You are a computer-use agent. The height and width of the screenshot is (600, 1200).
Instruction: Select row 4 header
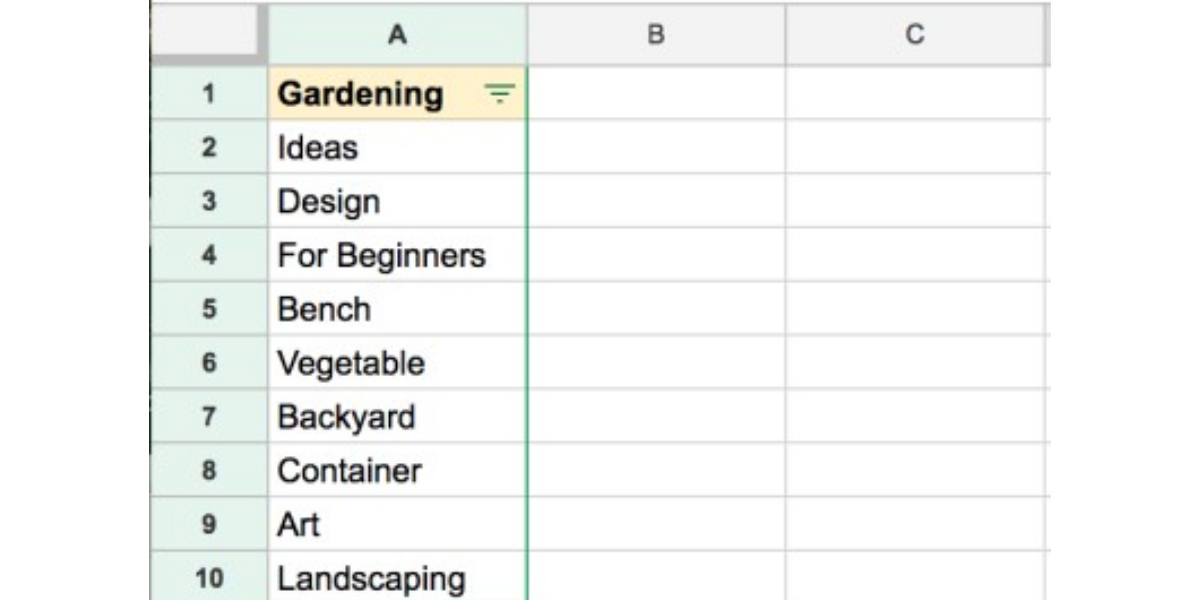tap(209, 255)
